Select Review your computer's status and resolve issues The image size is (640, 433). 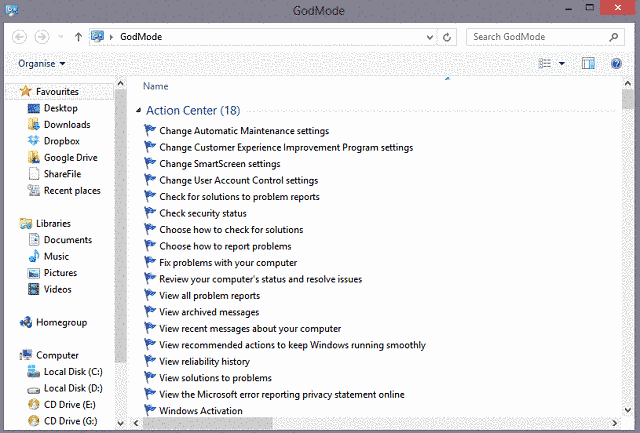(x=260, y=279)
